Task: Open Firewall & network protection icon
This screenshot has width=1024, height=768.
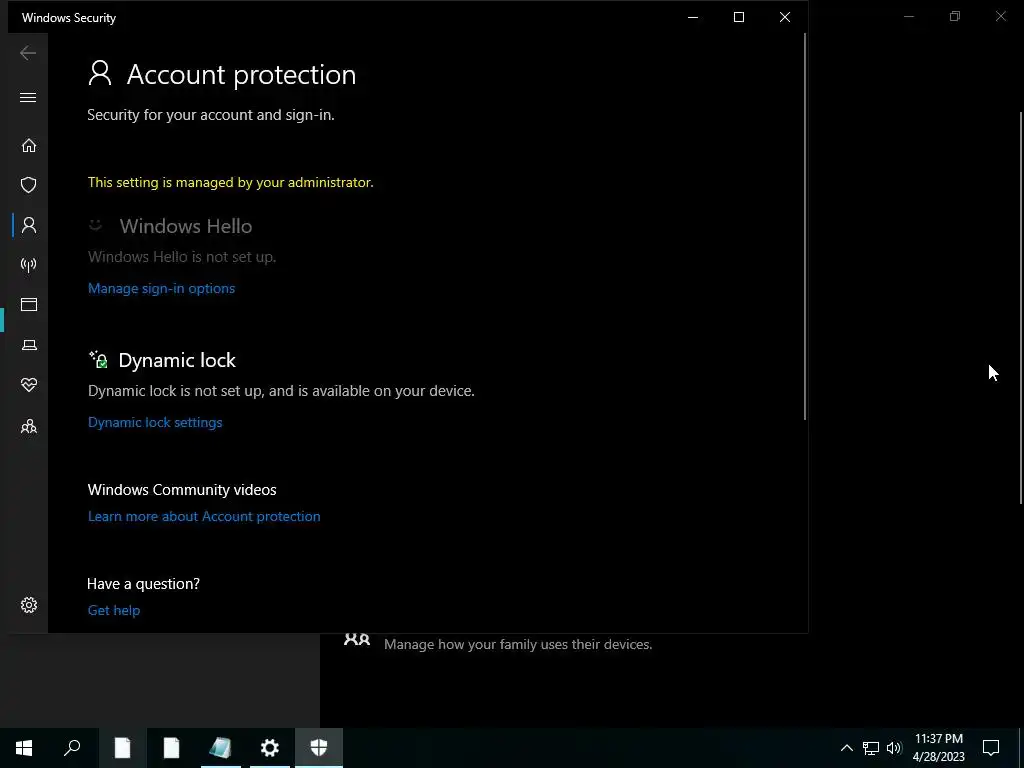Action: (29, 264)
